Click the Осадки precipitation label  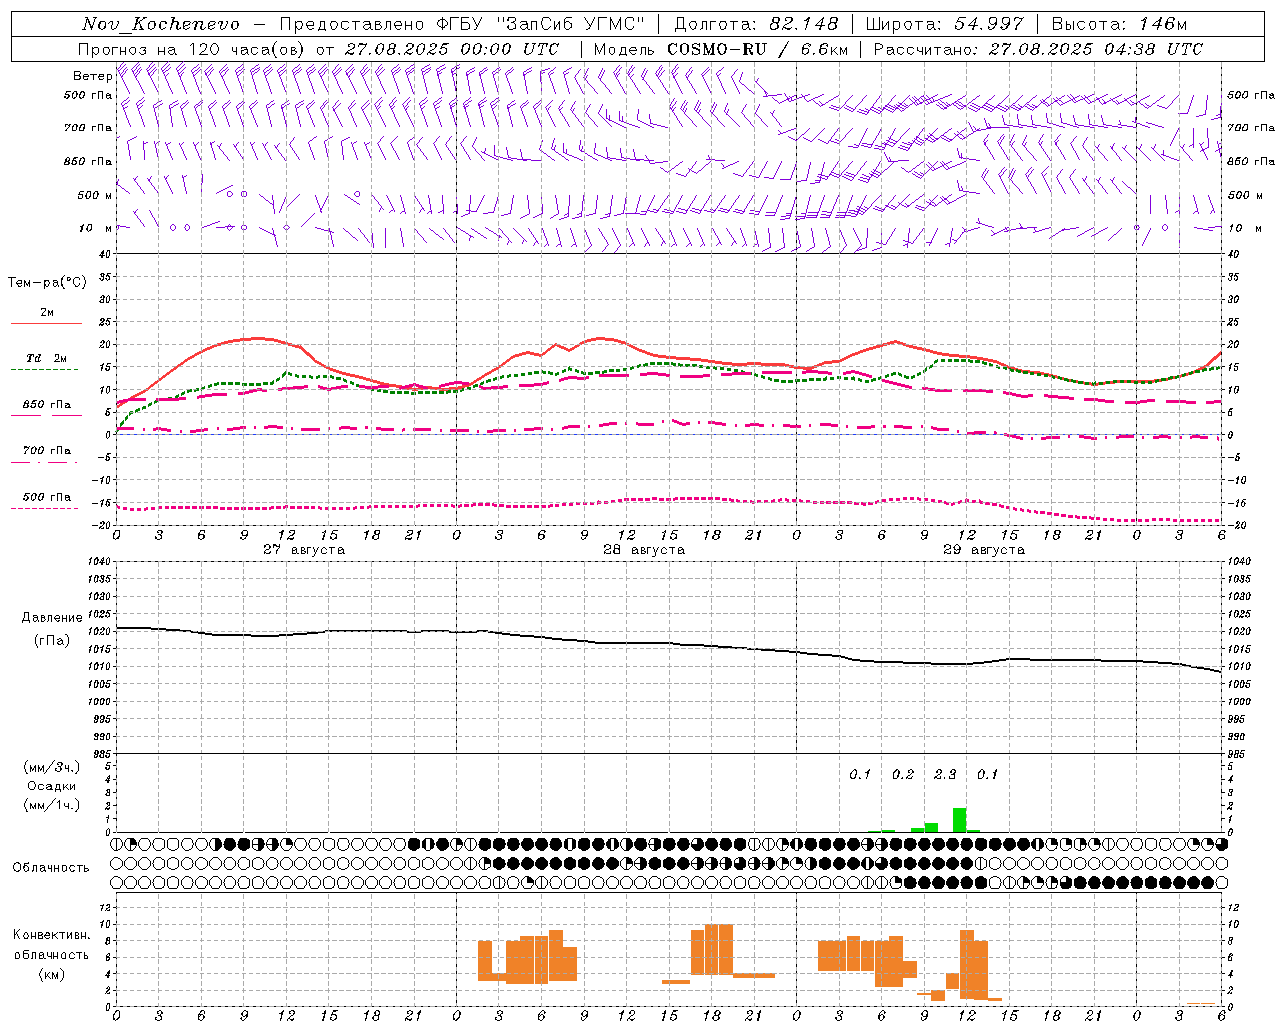click(x=51, y=786)
